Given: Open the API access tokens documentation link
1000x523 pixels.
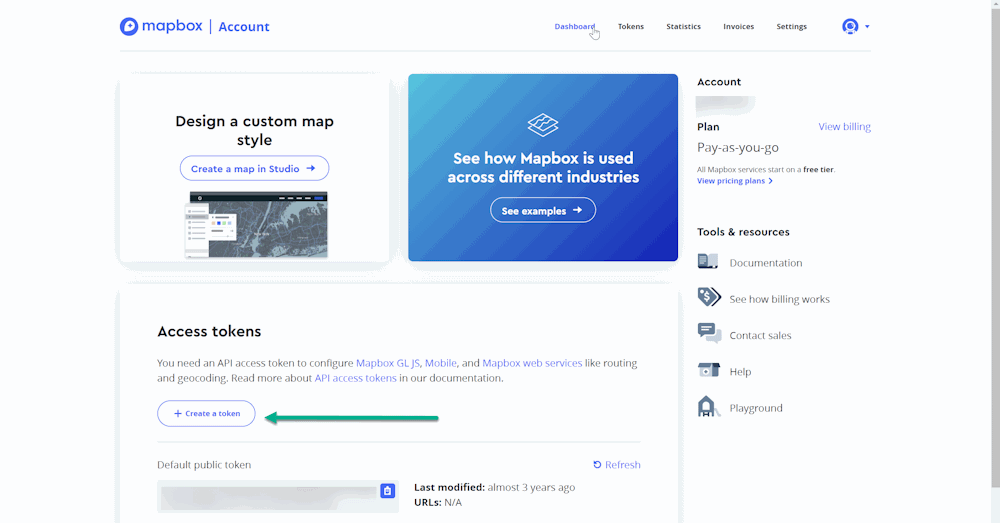Looking at the screenshot, I should pos(355,378).
